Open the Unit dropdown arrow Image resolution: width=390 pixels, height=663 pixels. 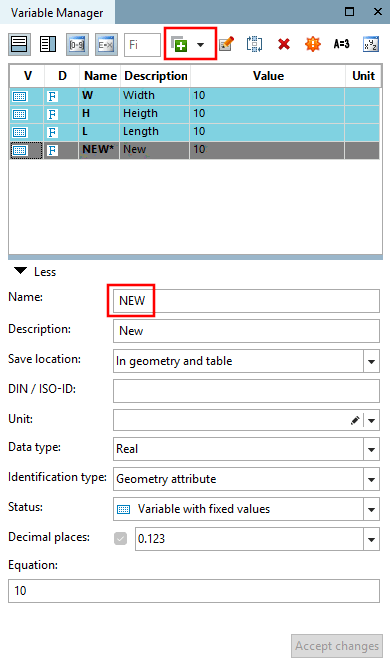[x=371, y=421]
